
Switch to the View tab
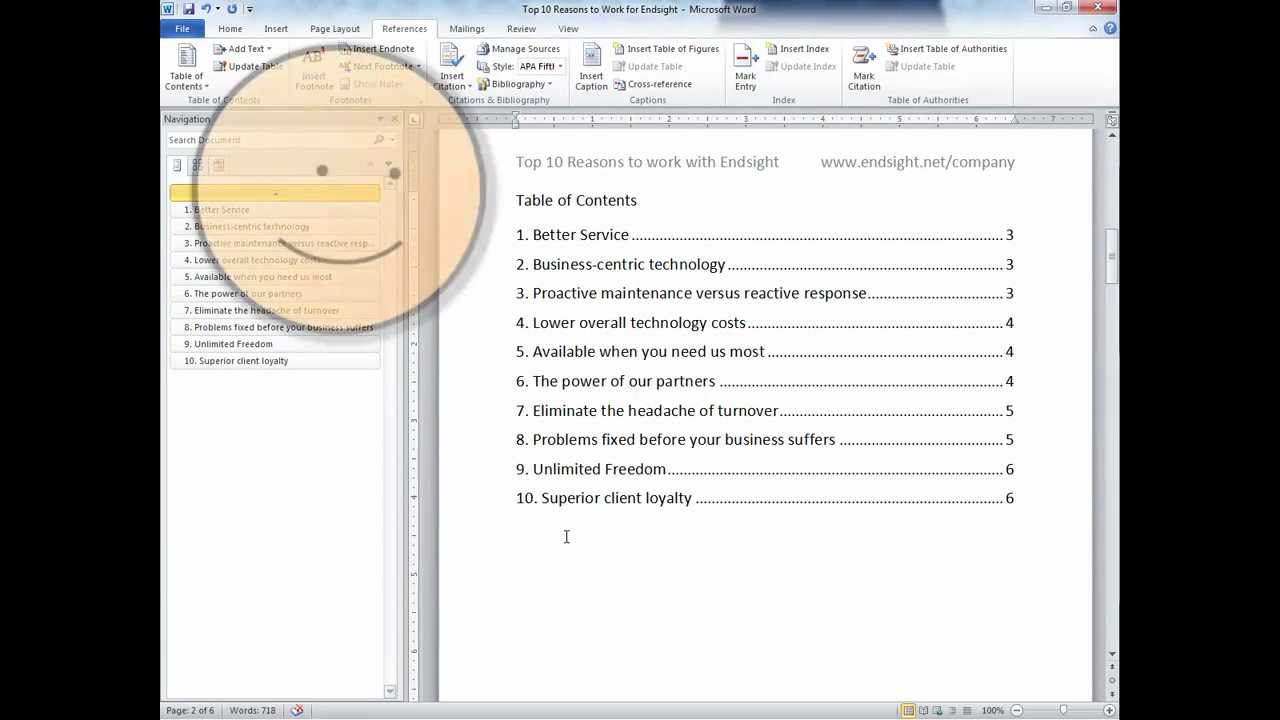[x=568, y=29]
